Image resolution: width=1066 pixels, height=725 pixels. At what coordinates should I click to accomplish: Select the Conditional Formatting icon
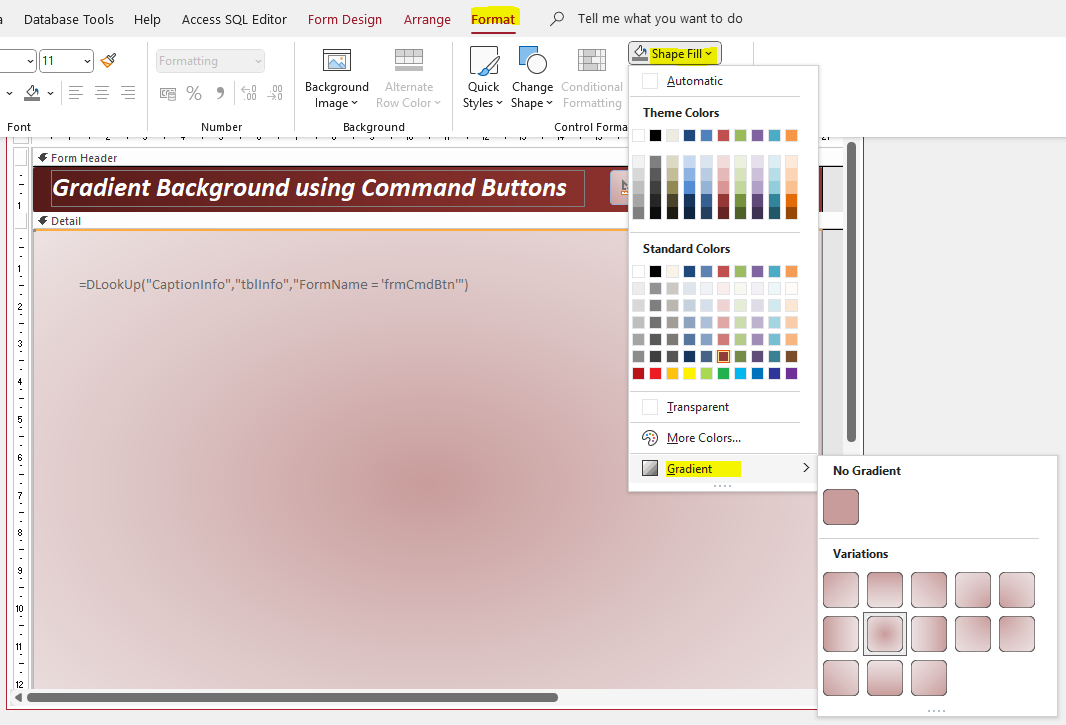pos(591,61)
